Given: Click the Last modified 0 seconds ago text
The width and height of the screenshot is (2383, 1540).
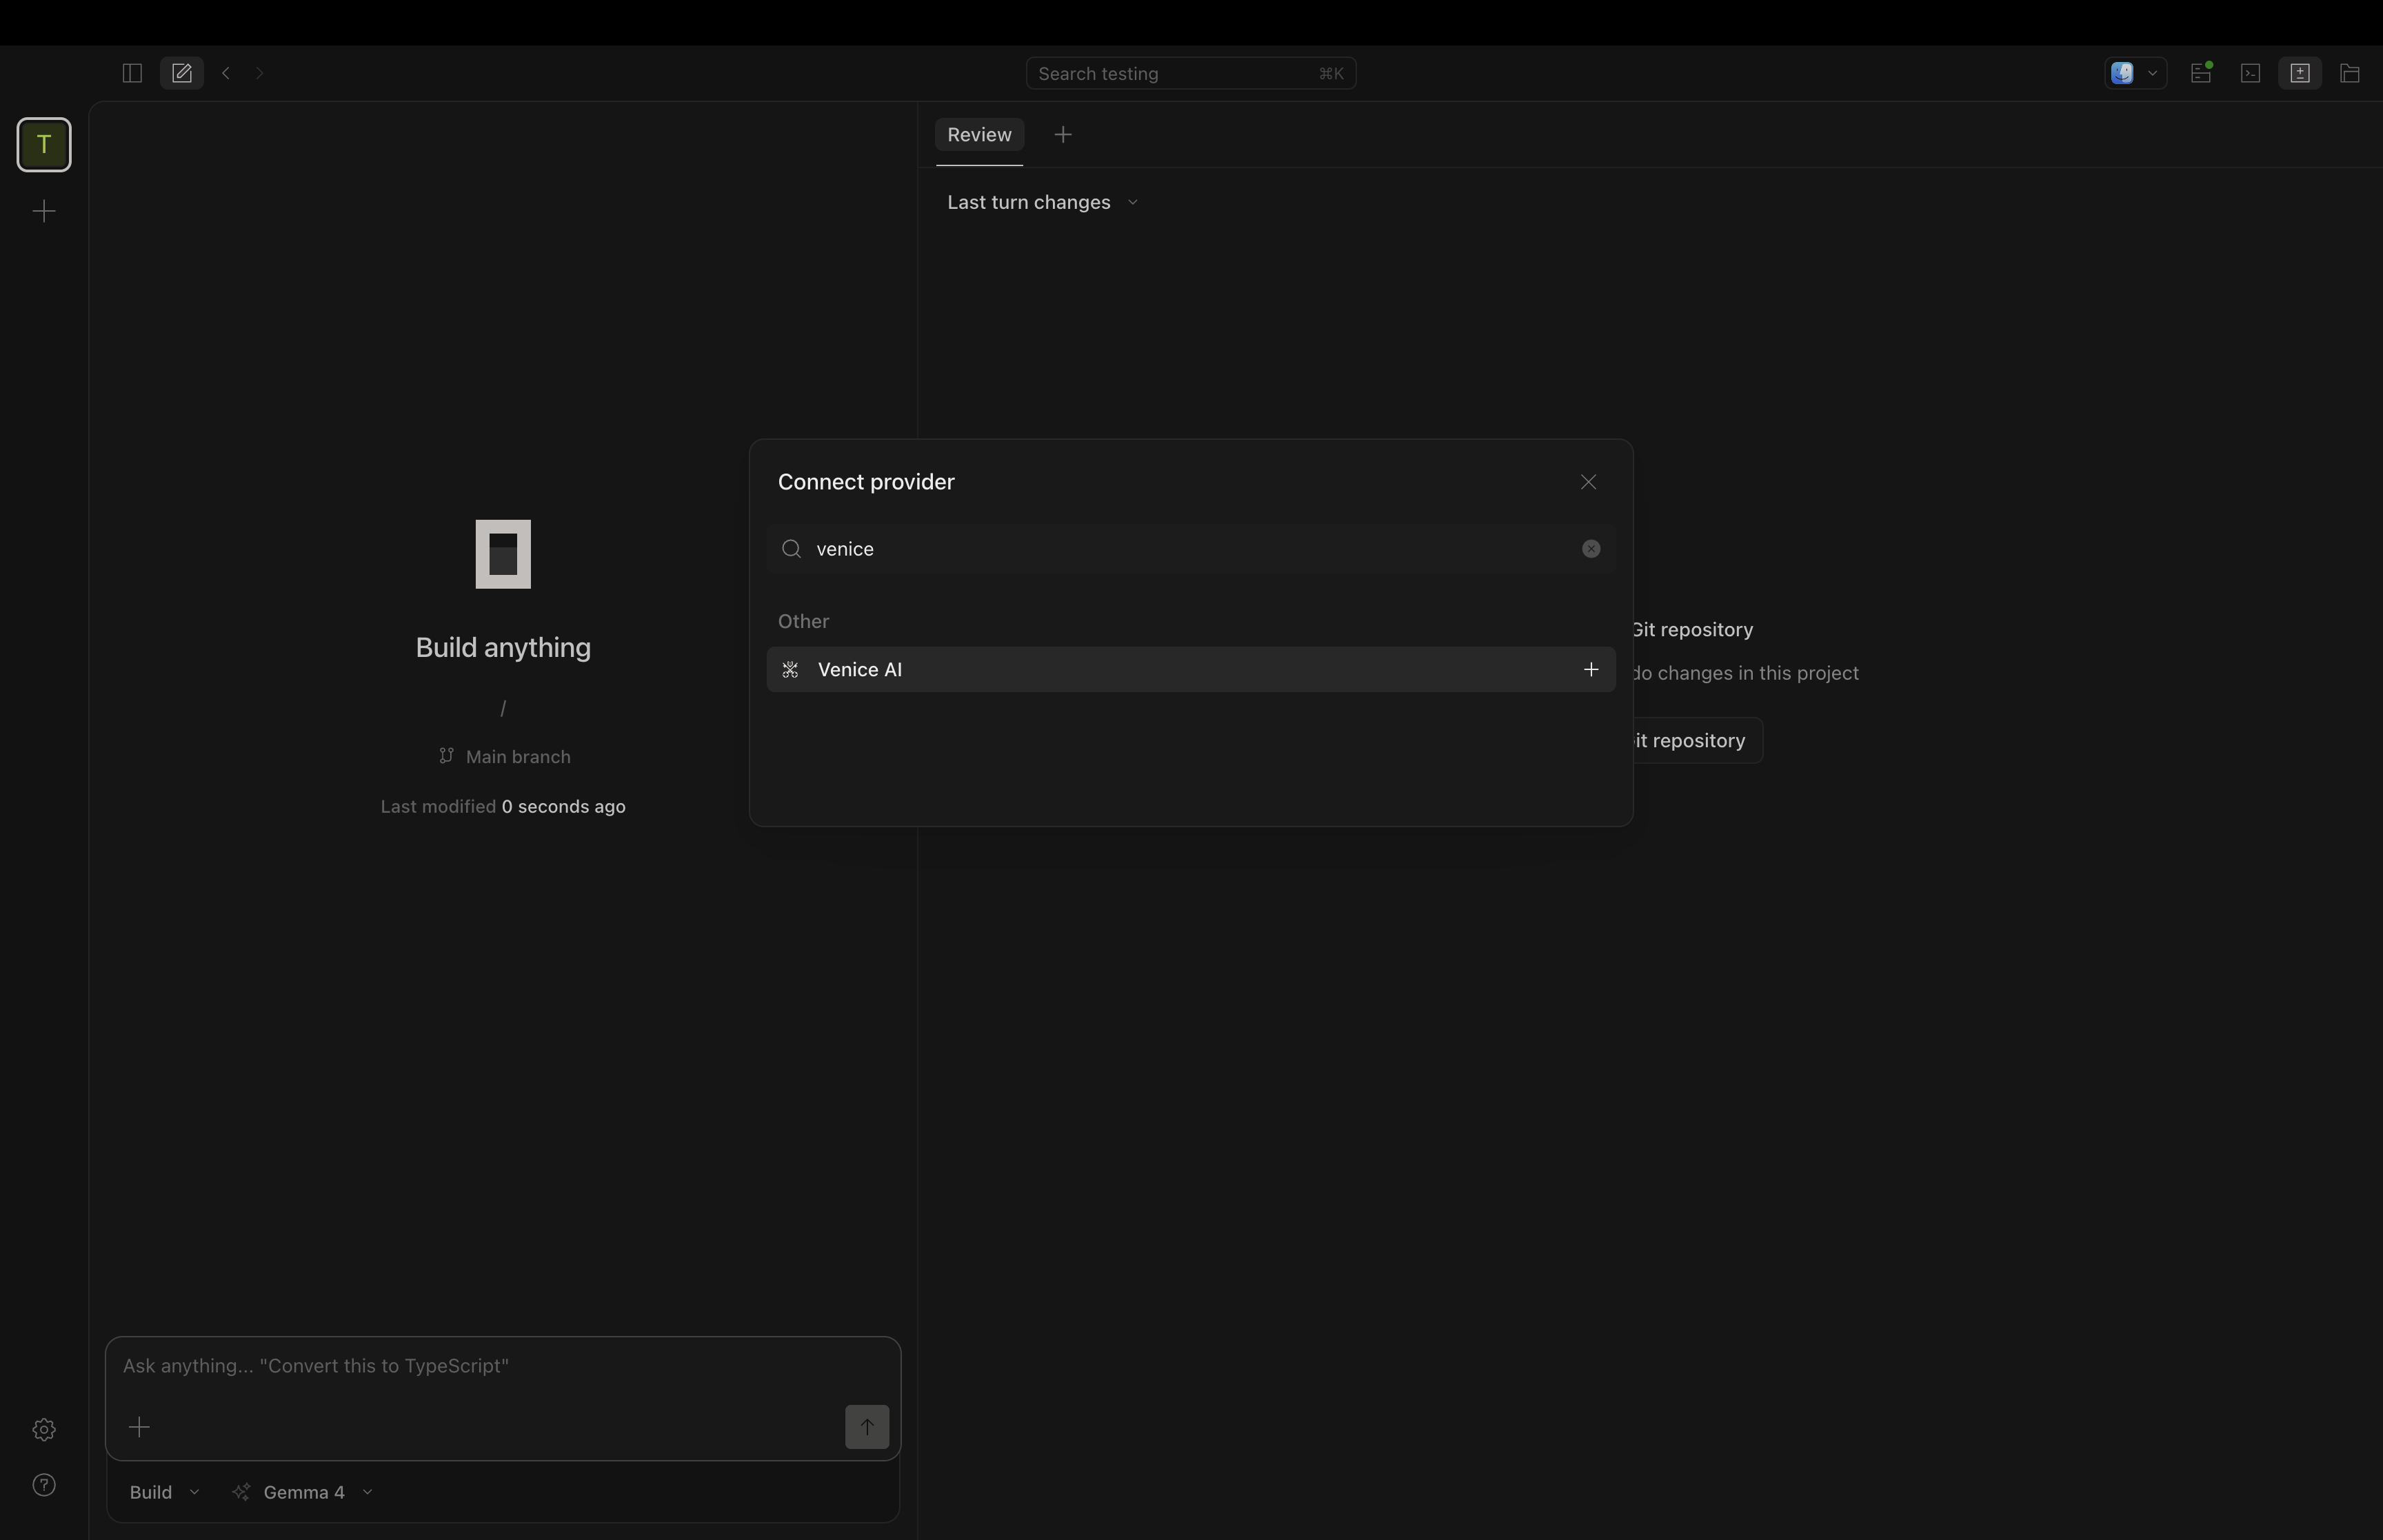Looking at the screenshot, I should pos(503,806).
